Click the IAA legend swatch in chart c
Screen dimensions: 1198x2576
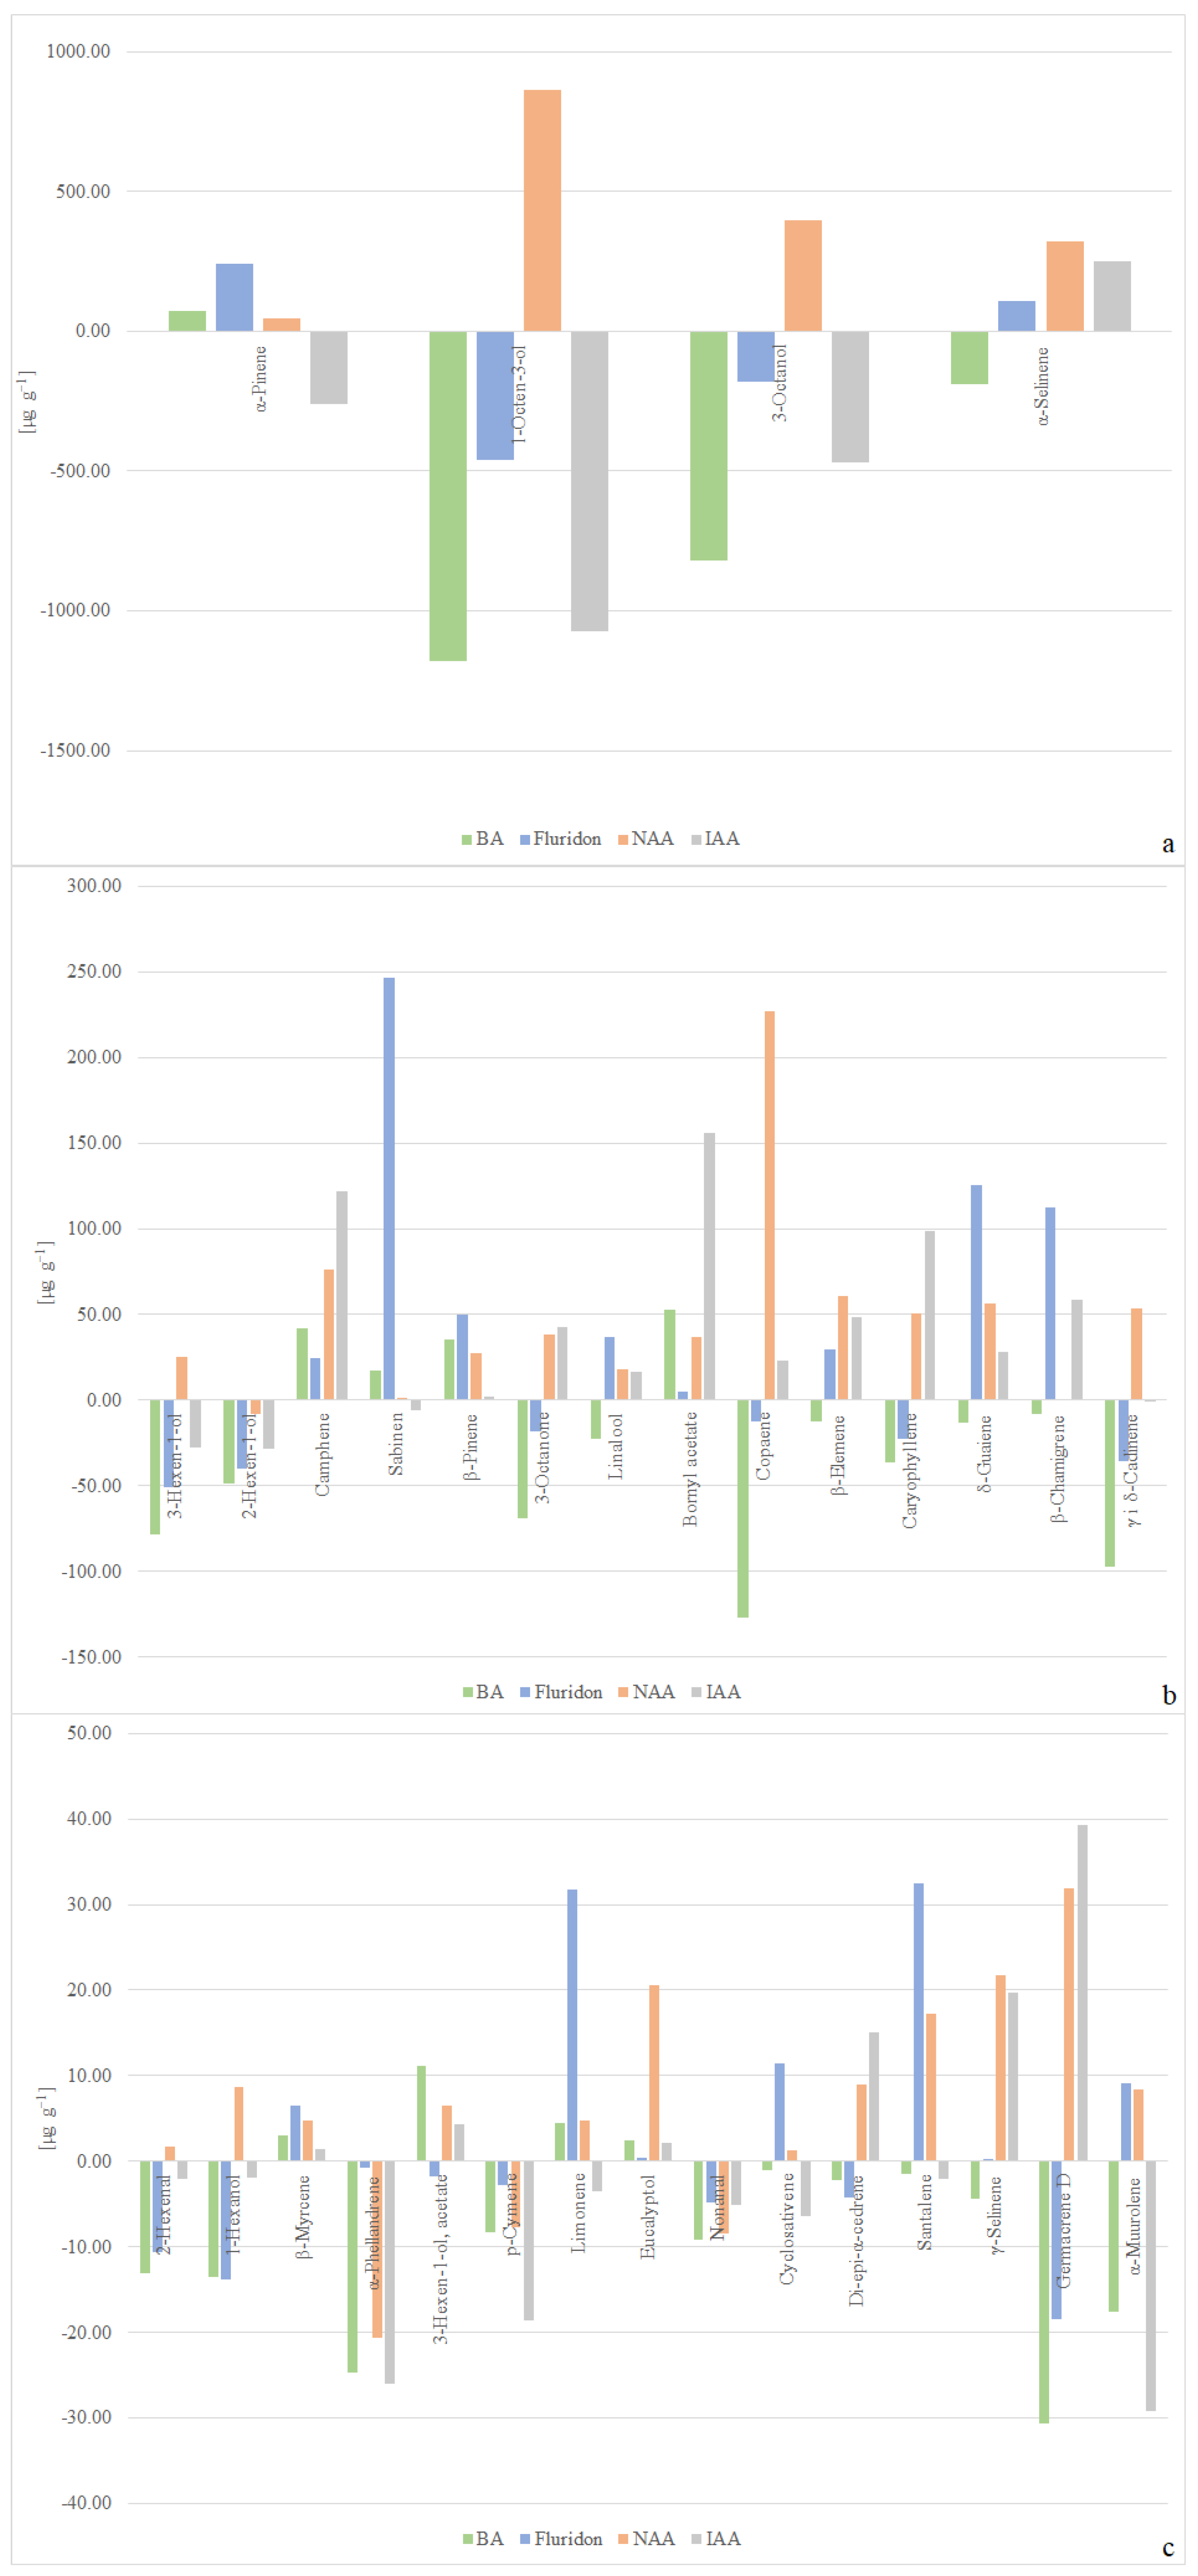[696, 2539]
